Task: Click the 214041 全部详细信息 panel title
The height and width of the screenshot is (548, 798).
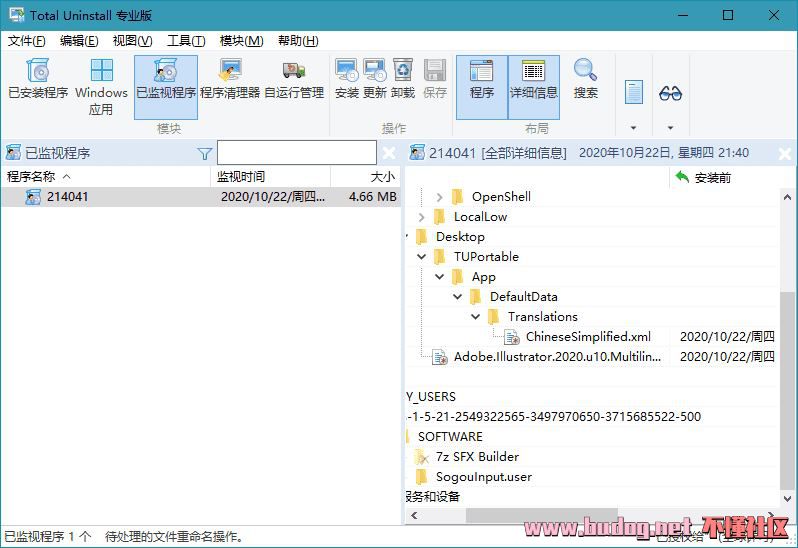Action: 498,153
